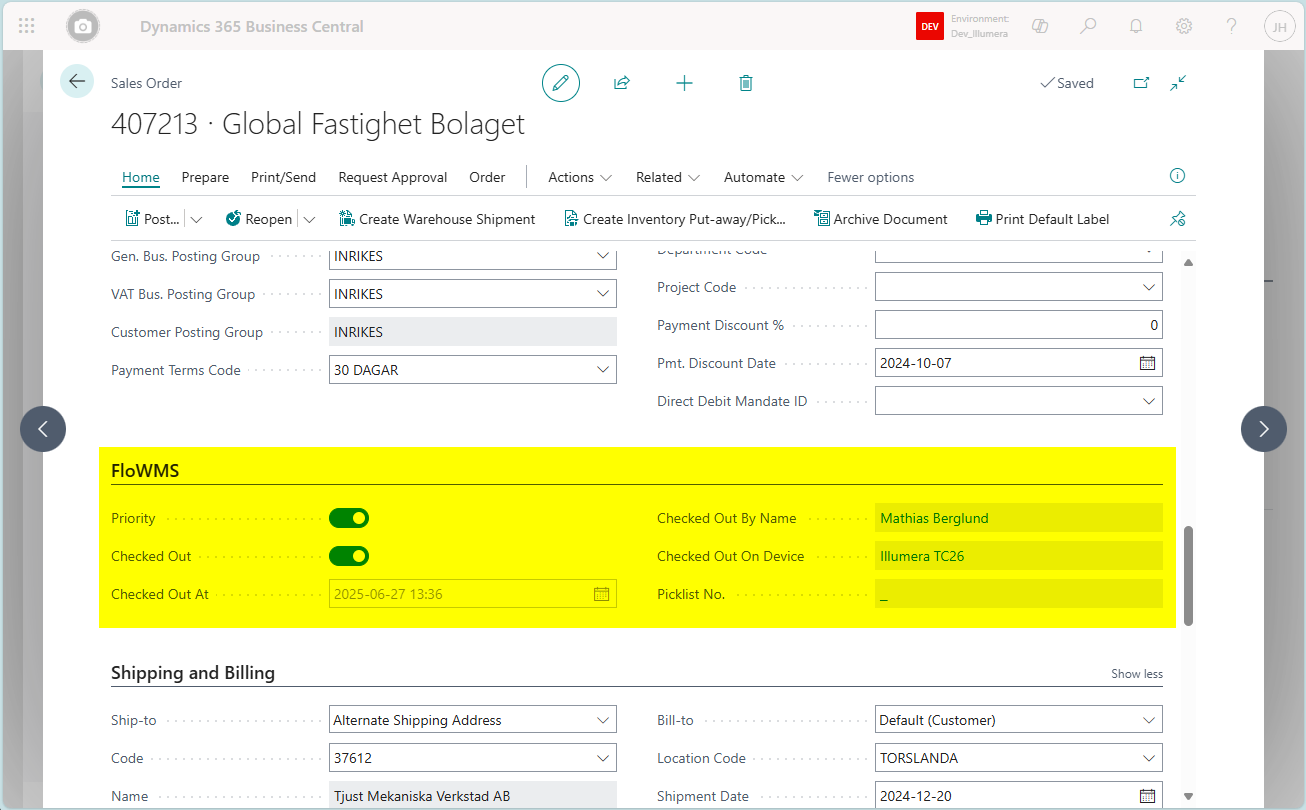Click the share icon beside edit
The image size is (1306, 810).
[622, 83]
